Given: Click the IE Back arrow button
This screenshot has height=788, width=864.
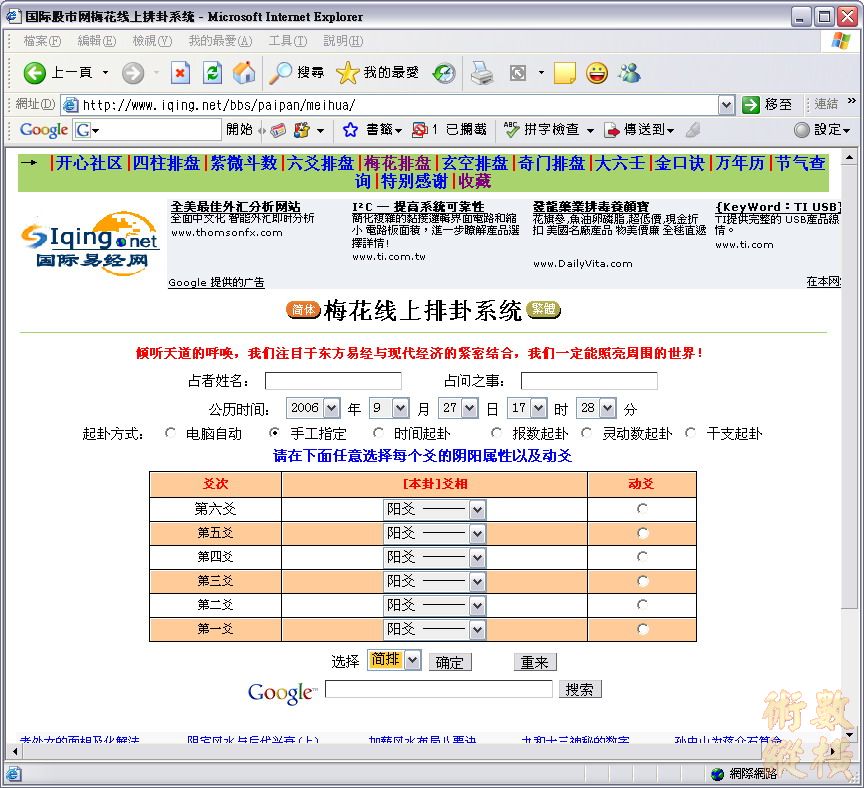Looking at the screenshot, I should (35, 73).
